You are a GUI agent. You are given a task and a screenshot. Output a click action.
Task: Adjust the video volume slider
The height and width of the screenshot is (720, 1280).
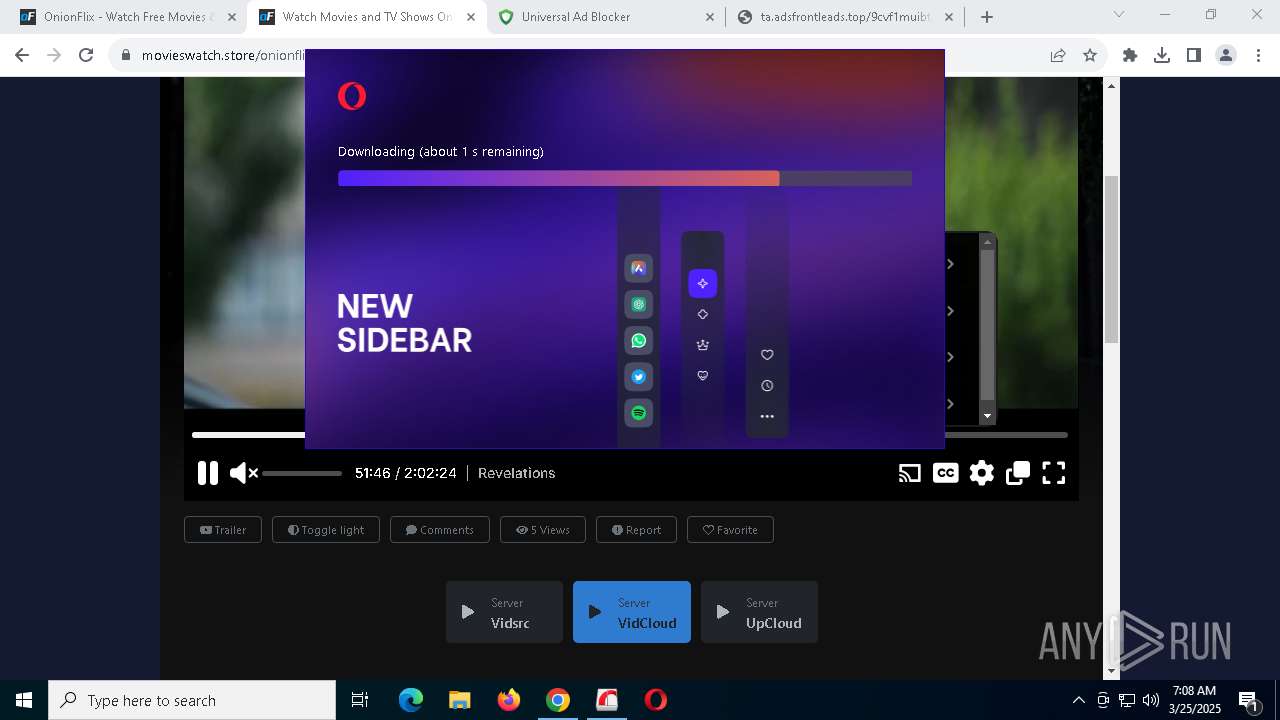(x=302, y=473)
